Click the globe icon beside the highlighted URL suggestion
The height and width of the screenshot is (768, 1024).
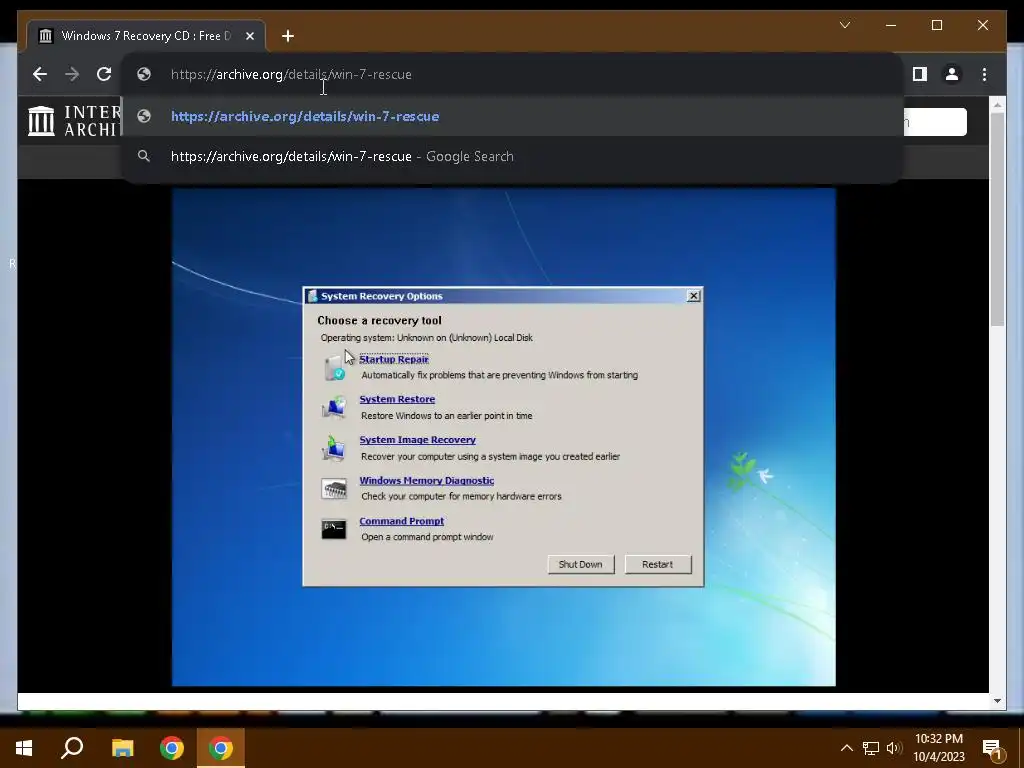tap(144, 116)
